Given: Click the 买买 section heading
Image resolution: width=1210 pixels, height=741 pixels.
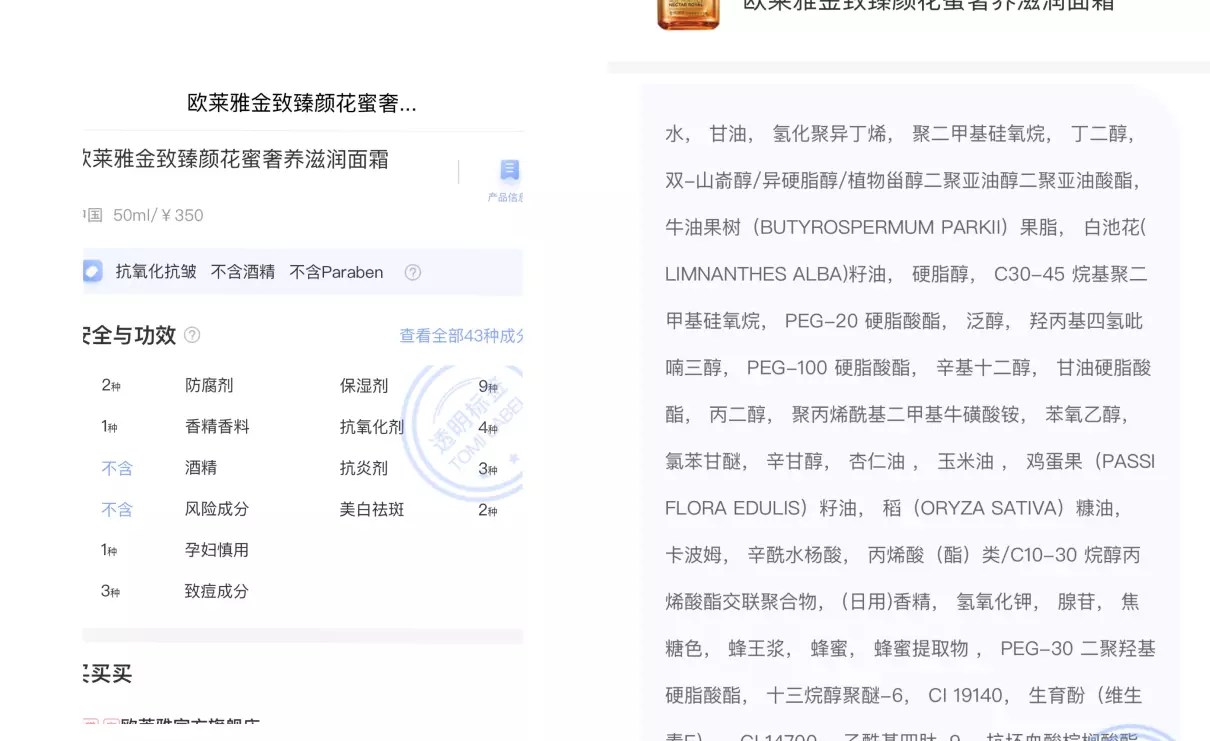Looking at the screenshot, I should [x=109, y=673].
